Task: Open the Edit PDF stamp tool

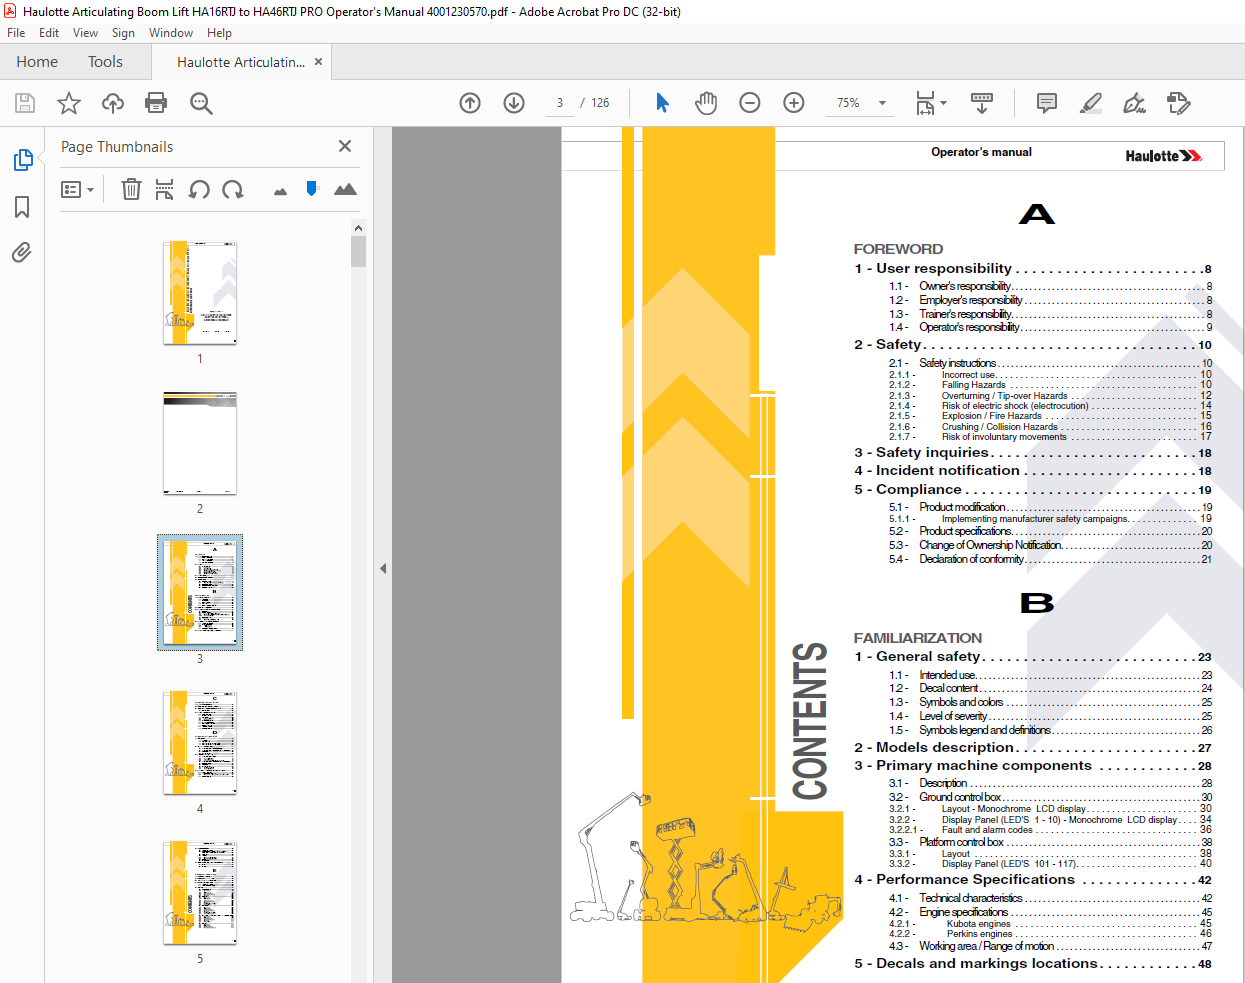Action: click(1179, 103)
